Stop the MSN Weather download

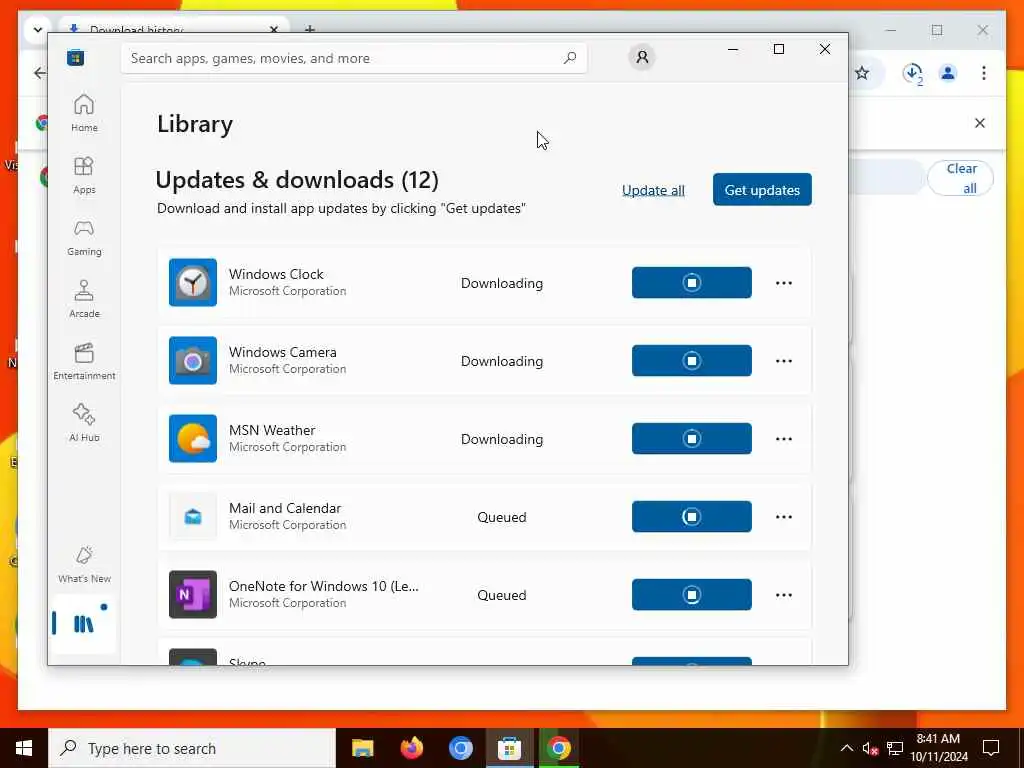[x=692, y=438]
